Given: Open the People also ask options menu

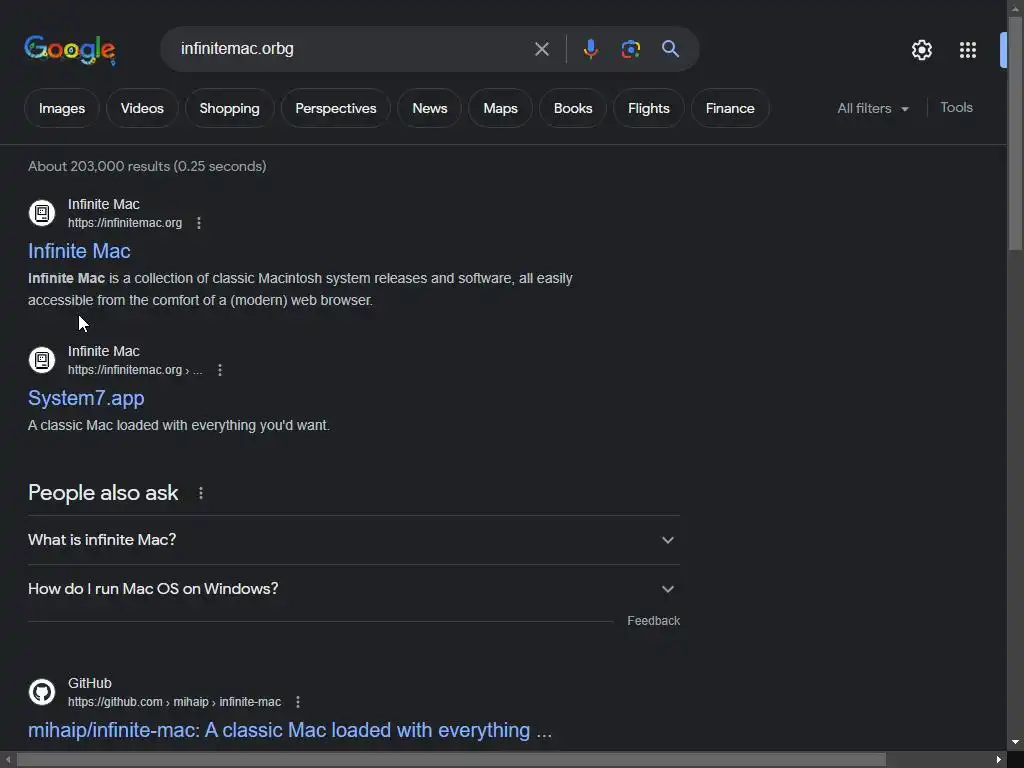Looking at the screenshot, I should [200, 493].
